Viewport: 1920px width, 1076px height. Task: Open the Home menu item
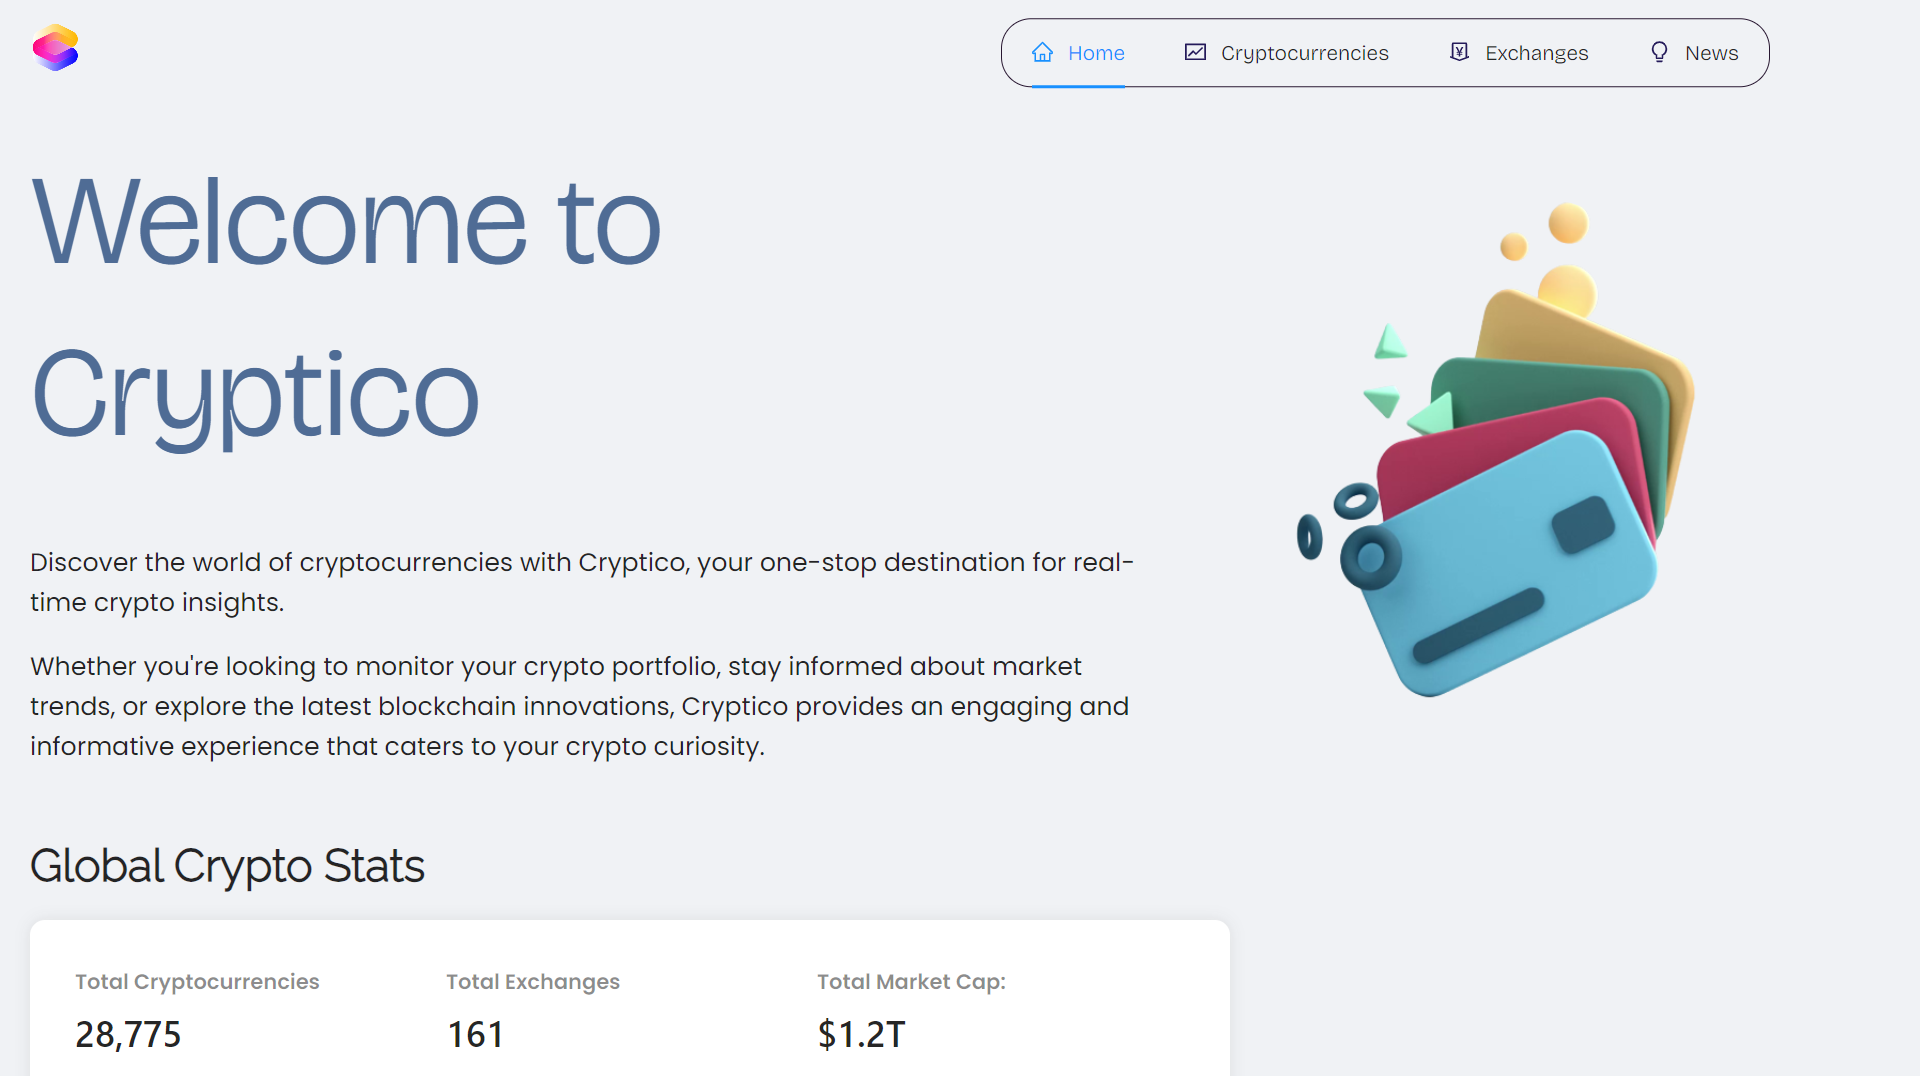[x=1095, y=53]
